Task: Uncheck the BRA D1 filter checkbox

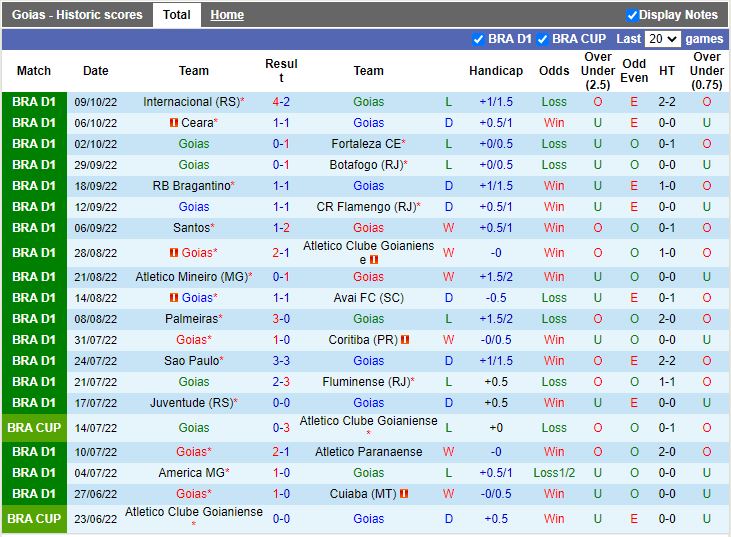Action: 478,39
